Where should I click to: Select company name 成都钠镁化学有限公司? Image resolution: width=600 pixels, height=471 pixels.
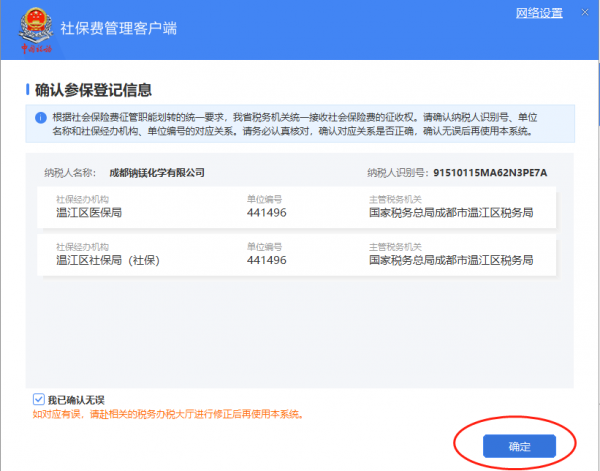pos(156,172)
